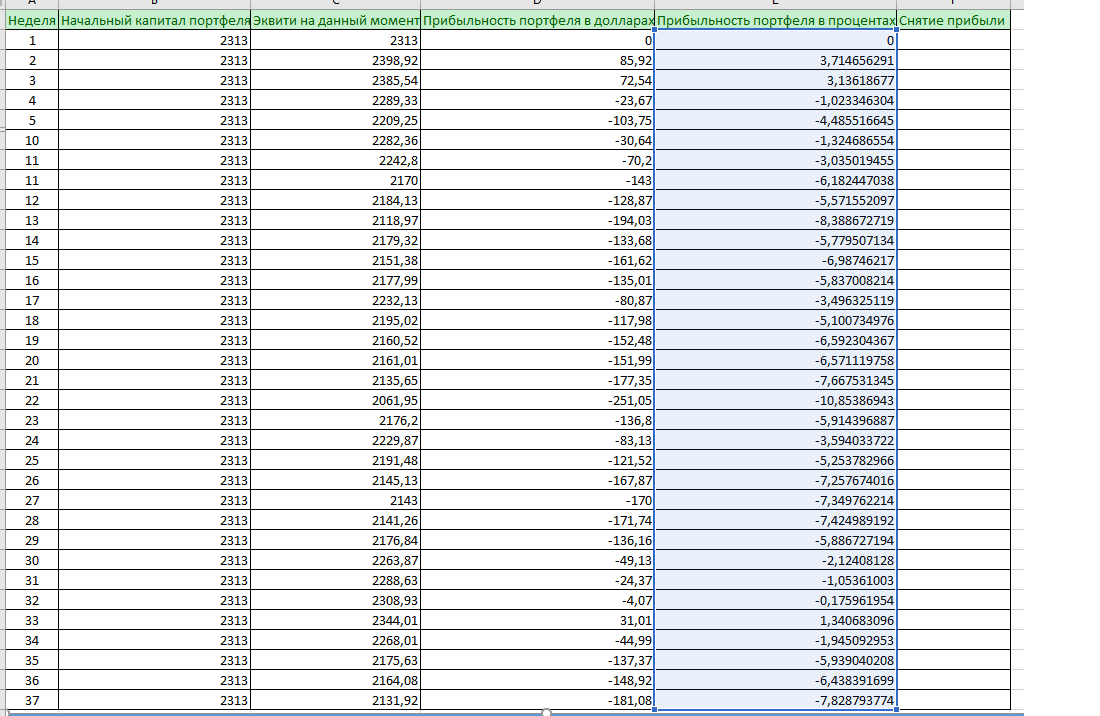Click the "Прибыльность портфеля в долларах" header cell

538,21
